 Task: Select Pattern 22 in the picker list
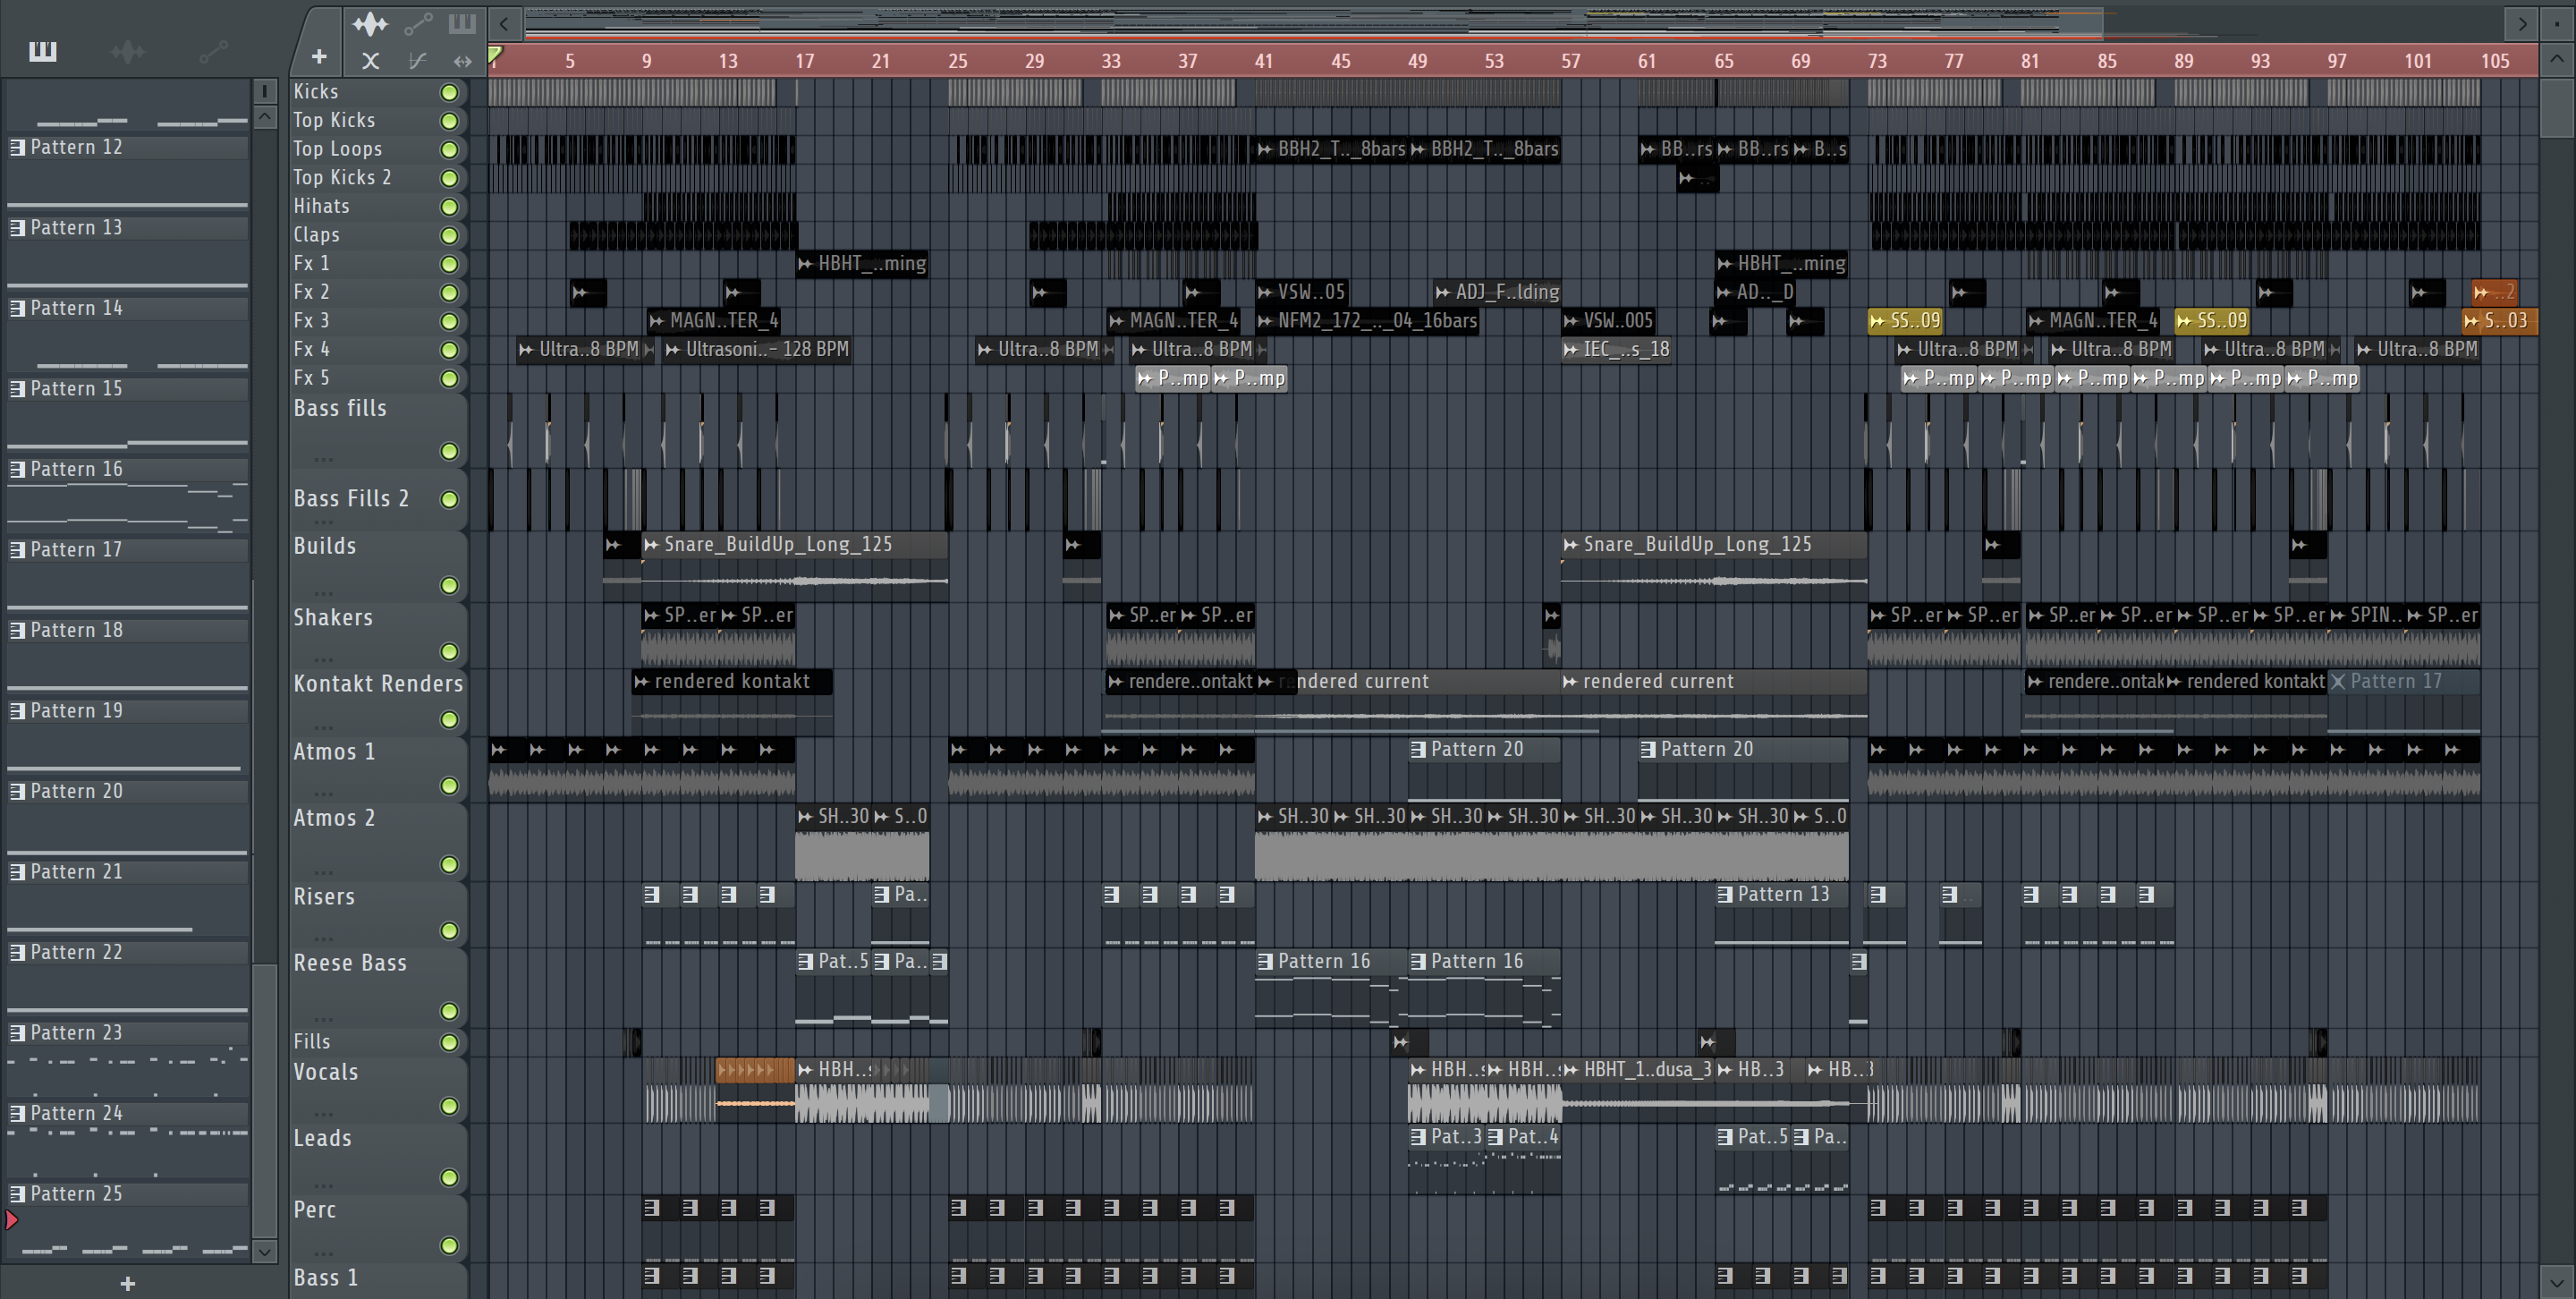click(x=128, y=952)
